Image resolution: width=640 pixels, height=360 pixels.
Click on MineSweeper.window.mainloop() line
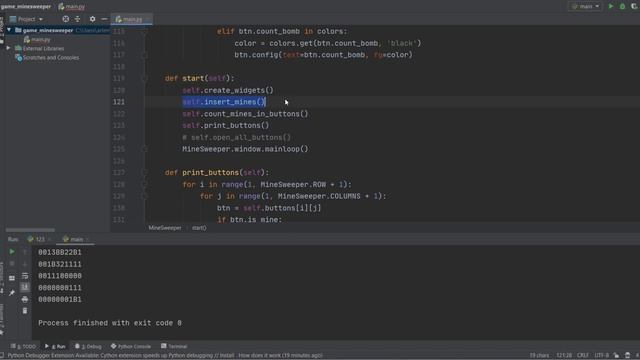[x=245, y=149]
